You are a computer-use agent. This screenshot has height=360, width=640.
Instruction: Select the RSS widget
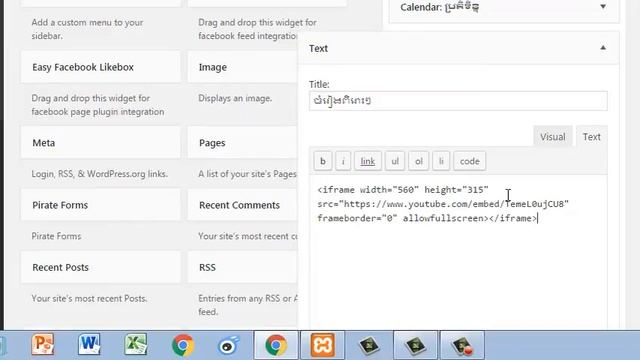coord(242,267)
